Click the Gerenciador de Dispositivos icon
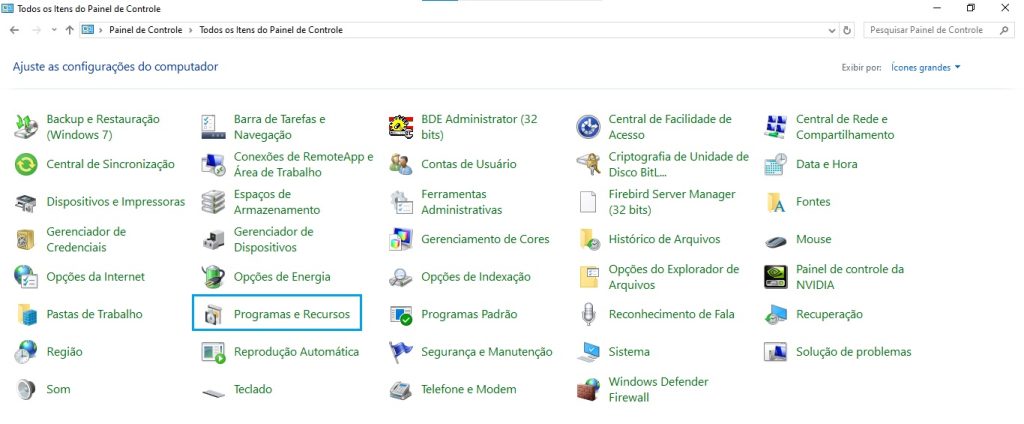1024x424 pixels. coord(214,239)
